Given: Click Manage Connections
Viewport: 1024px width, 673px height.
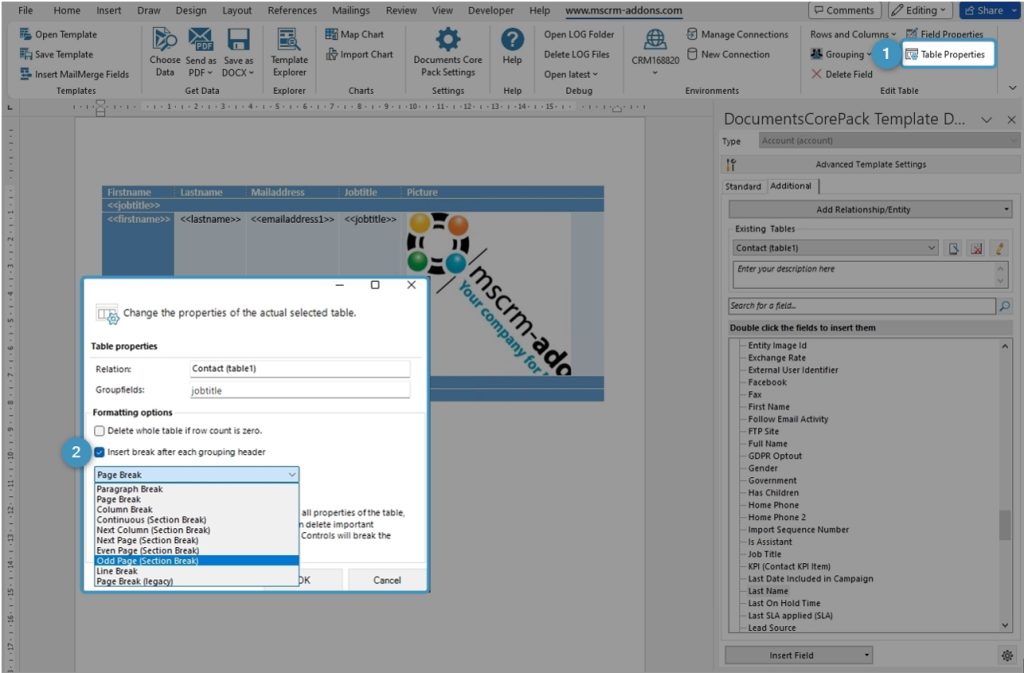Looking at the screenshot, I should tap(737, 35).
